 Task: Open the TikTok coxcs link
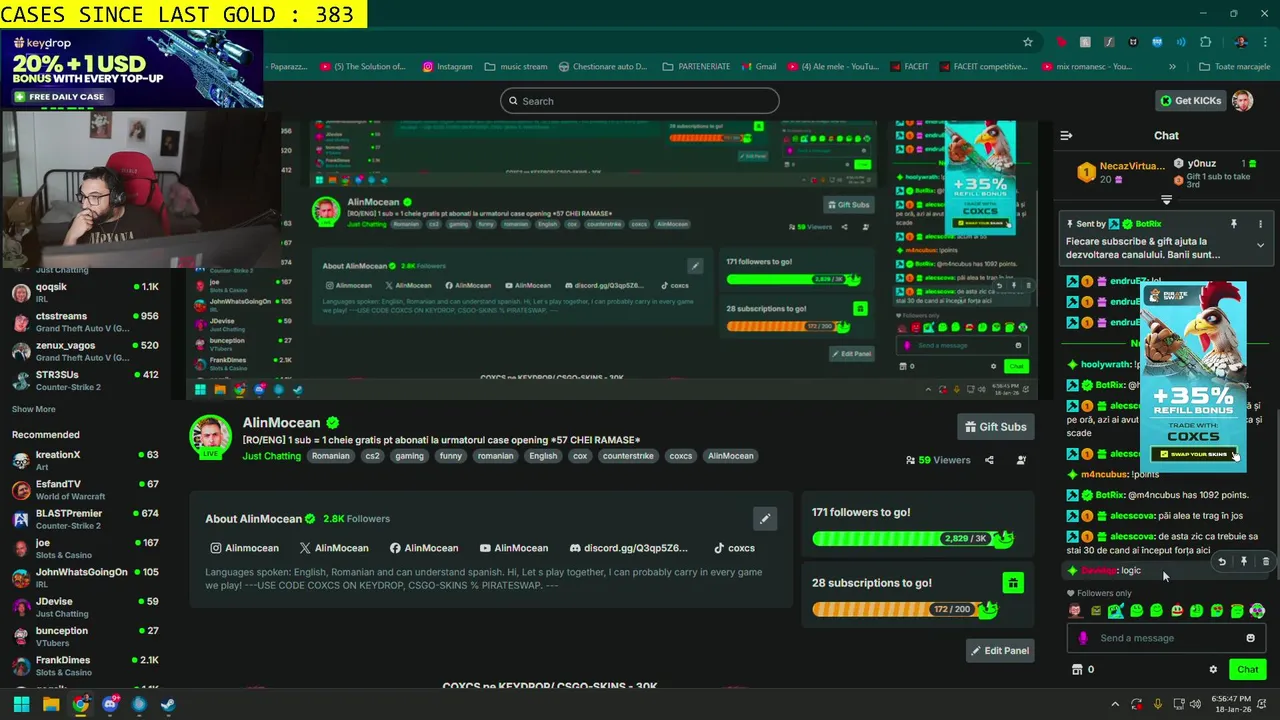tap(734, 548)
